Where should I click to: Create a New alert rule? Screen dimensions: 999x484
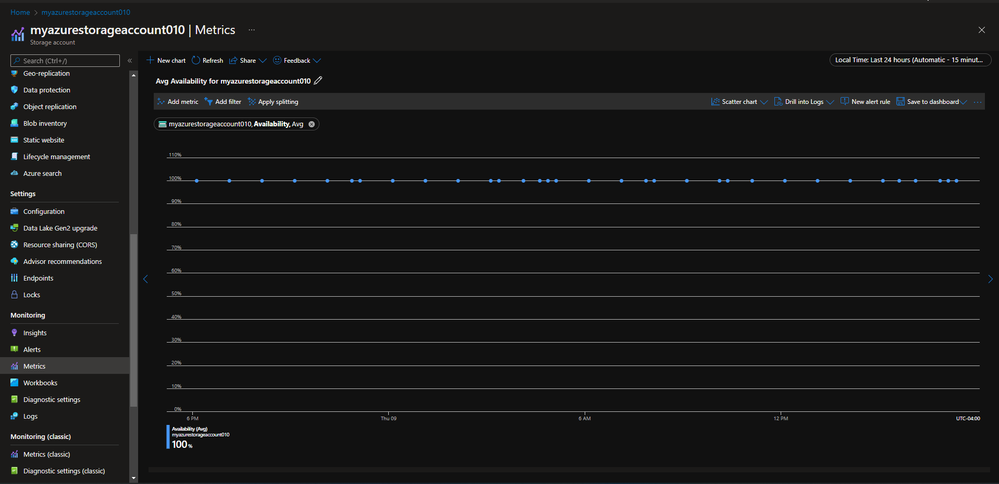coord(865,102)
